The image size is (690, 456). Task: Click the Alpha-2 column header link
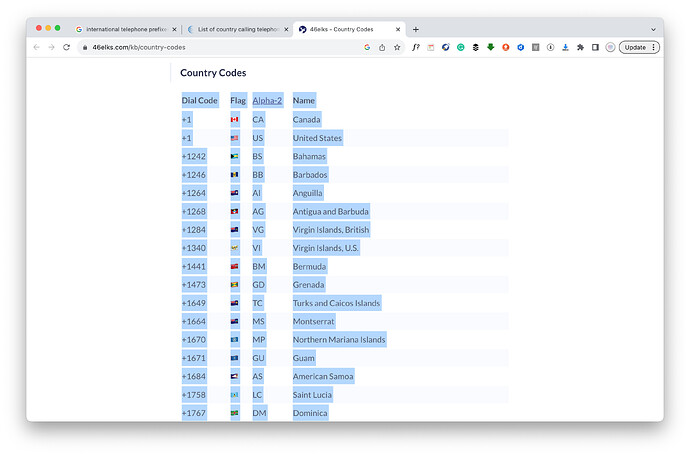pos(267,100)
